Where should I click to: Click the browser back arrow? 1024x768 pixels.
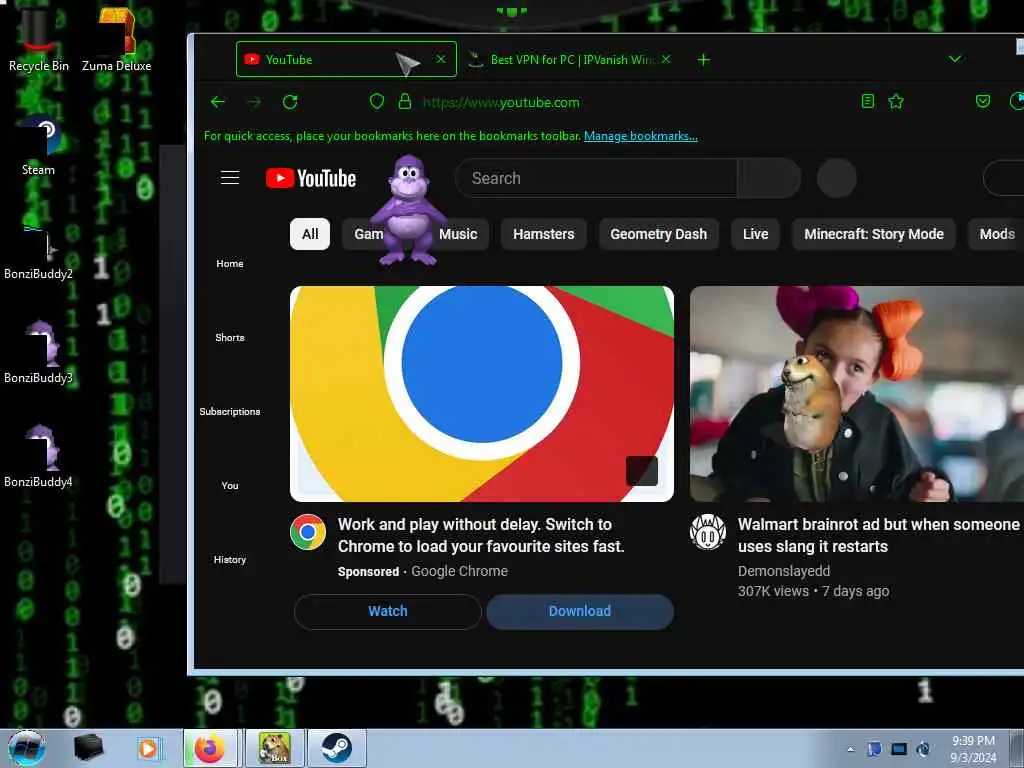point(218,102)
